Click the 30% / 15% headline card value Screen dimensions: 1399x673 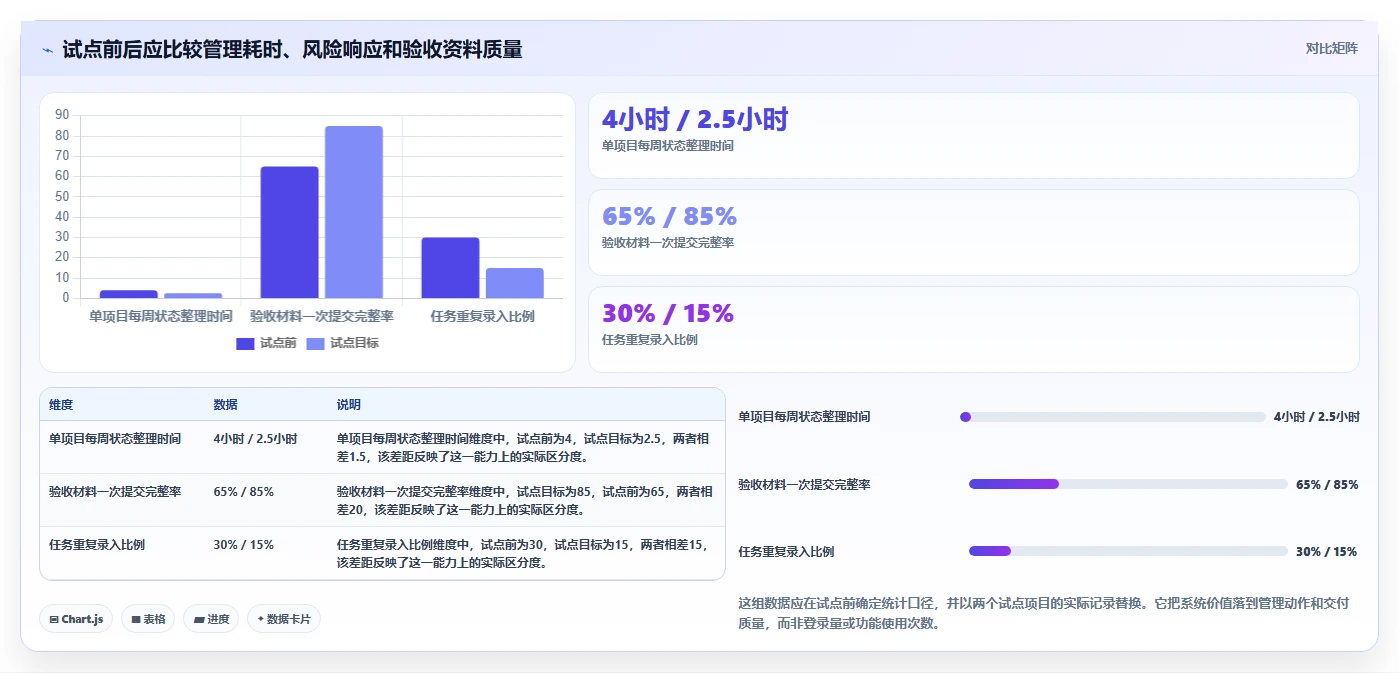coord(668,313)
